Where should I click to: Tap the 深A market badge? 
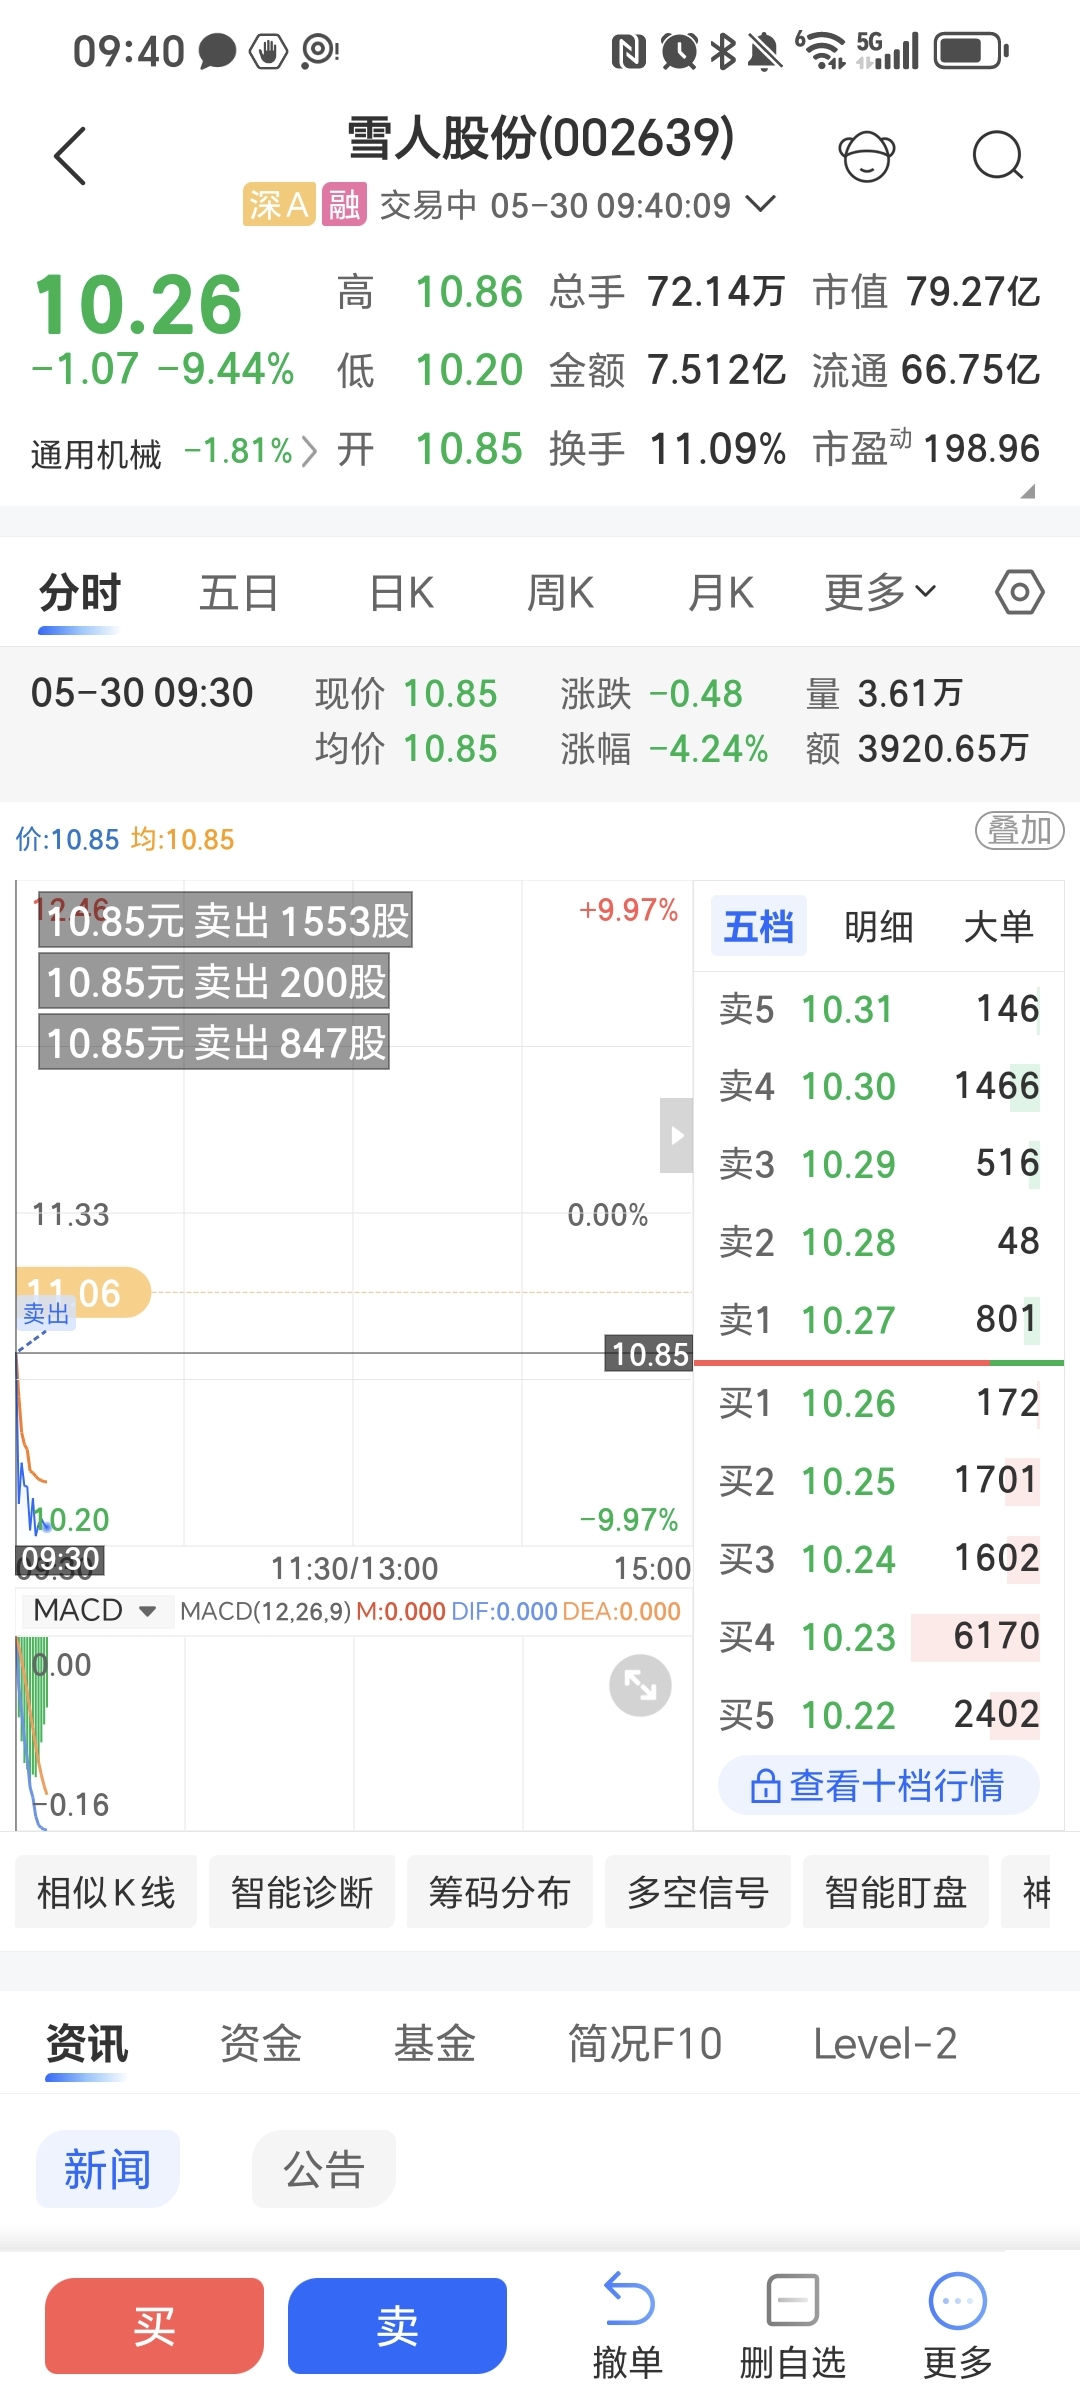tap(279, 204)
